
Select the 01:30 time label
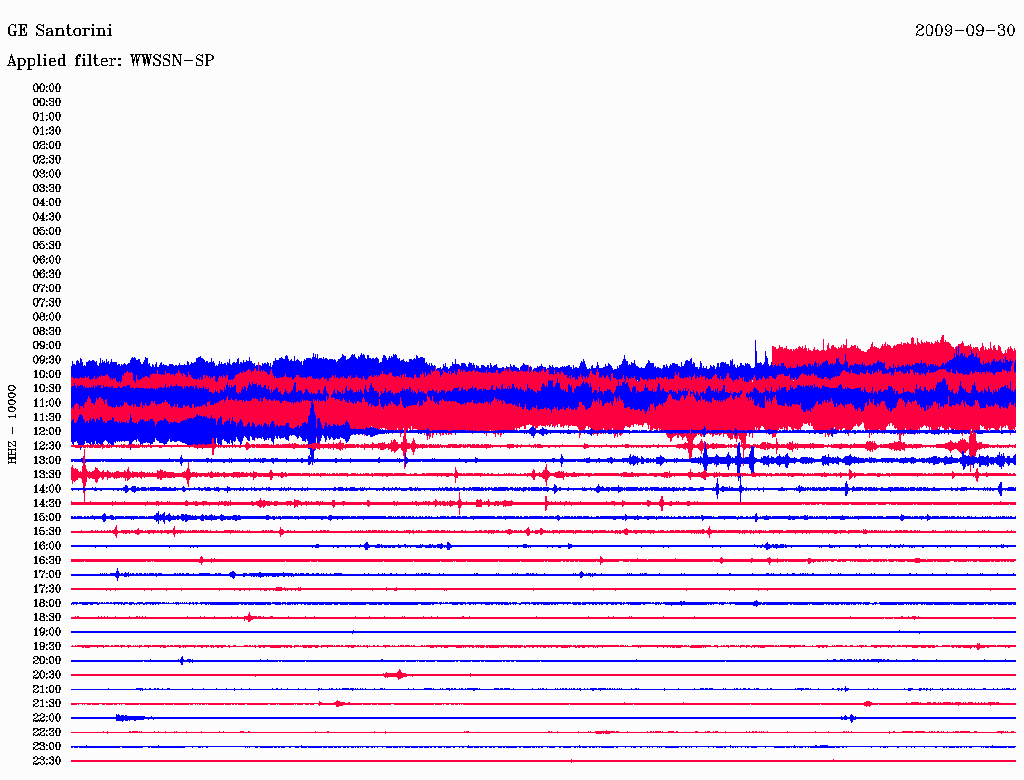(x=47, y=131)
